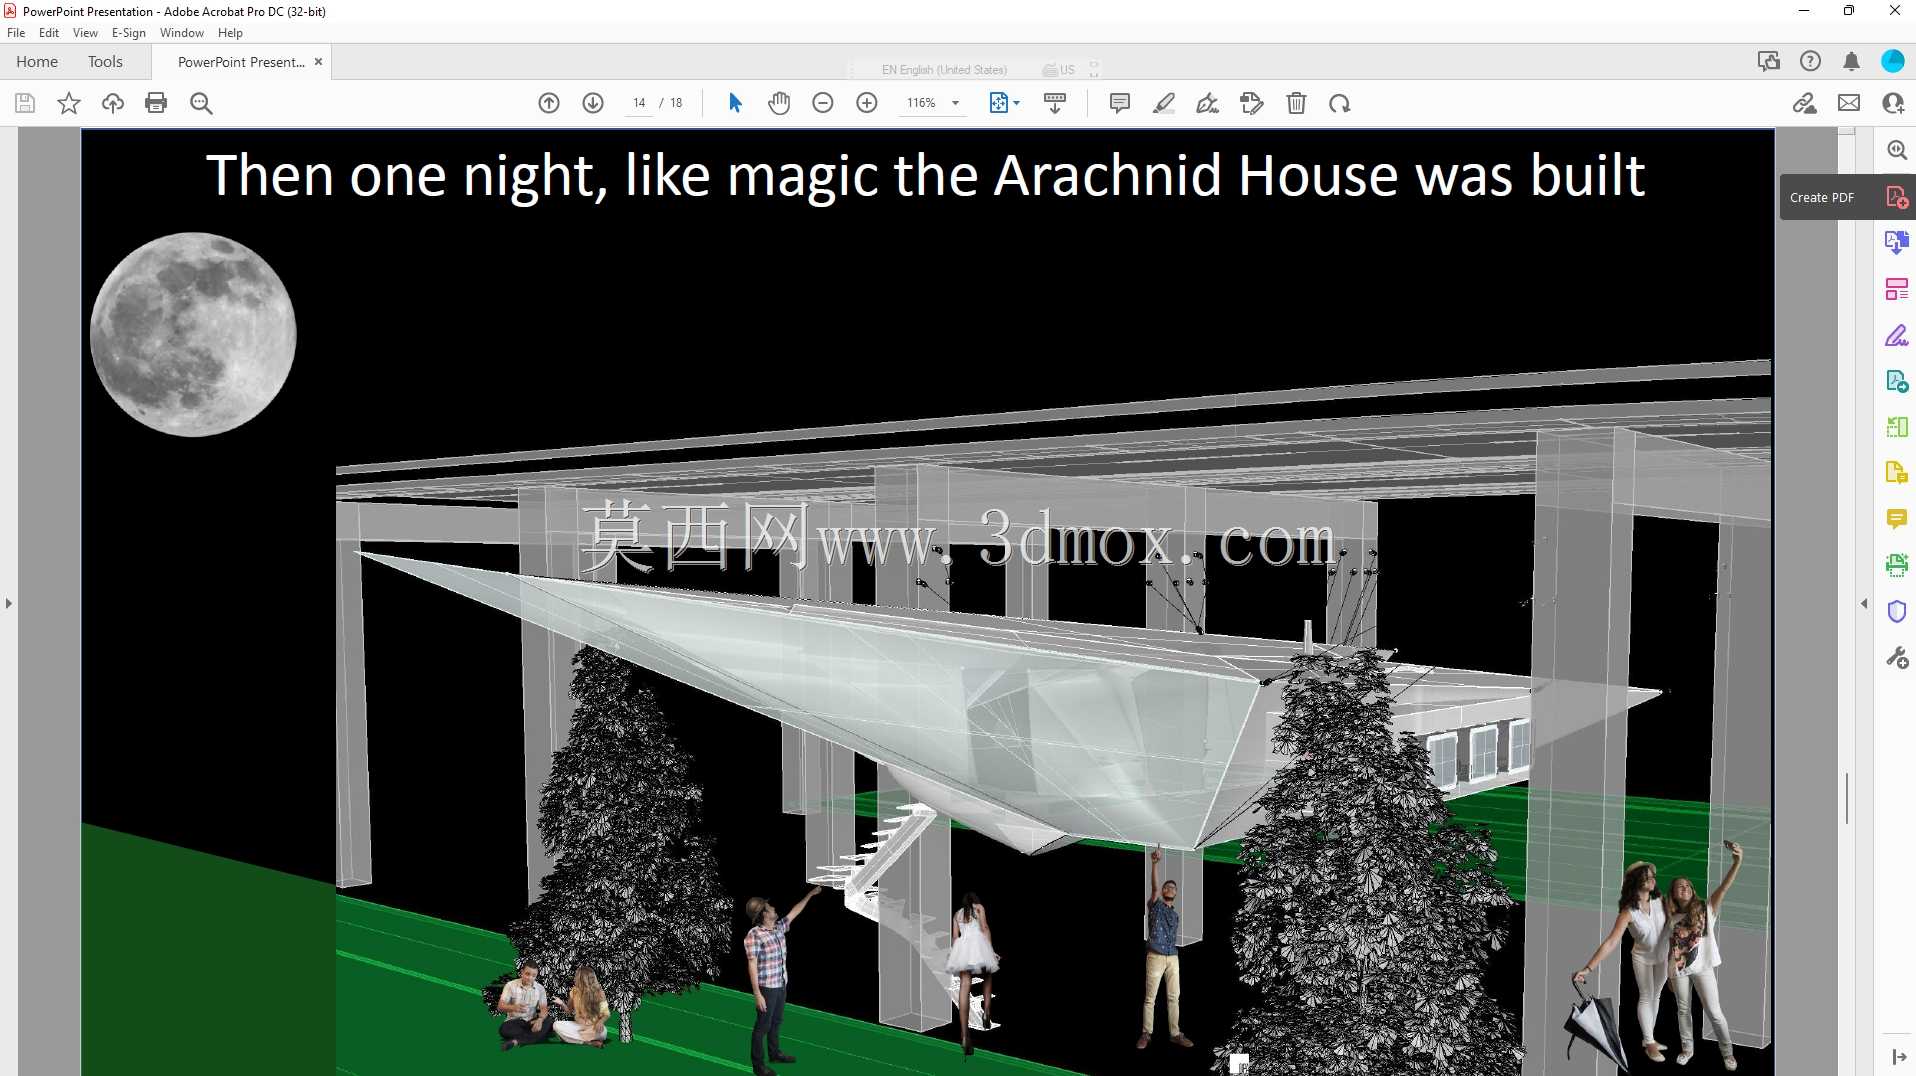Open the Comment tool in right pane
This screenshot has width=1916, height=1076.
pyautogui.click(x=1897, y=519)
